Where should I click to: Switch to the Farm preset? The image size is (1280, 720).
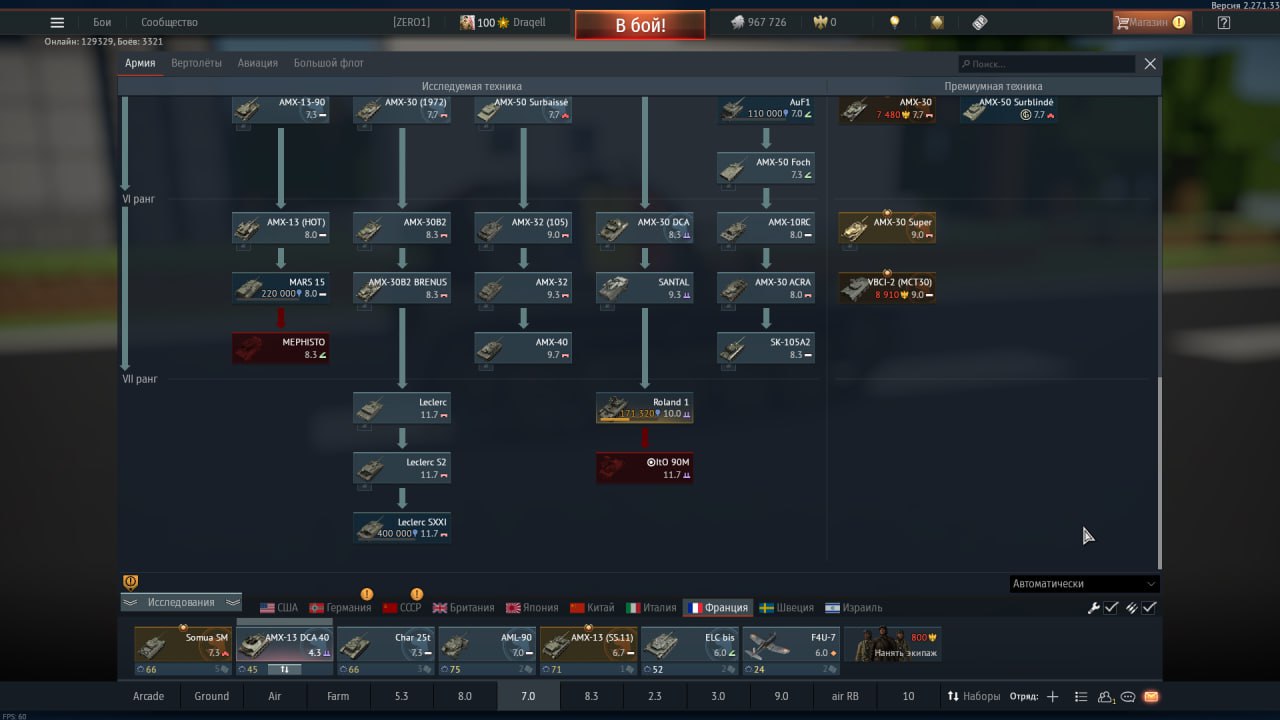point(338,696)
